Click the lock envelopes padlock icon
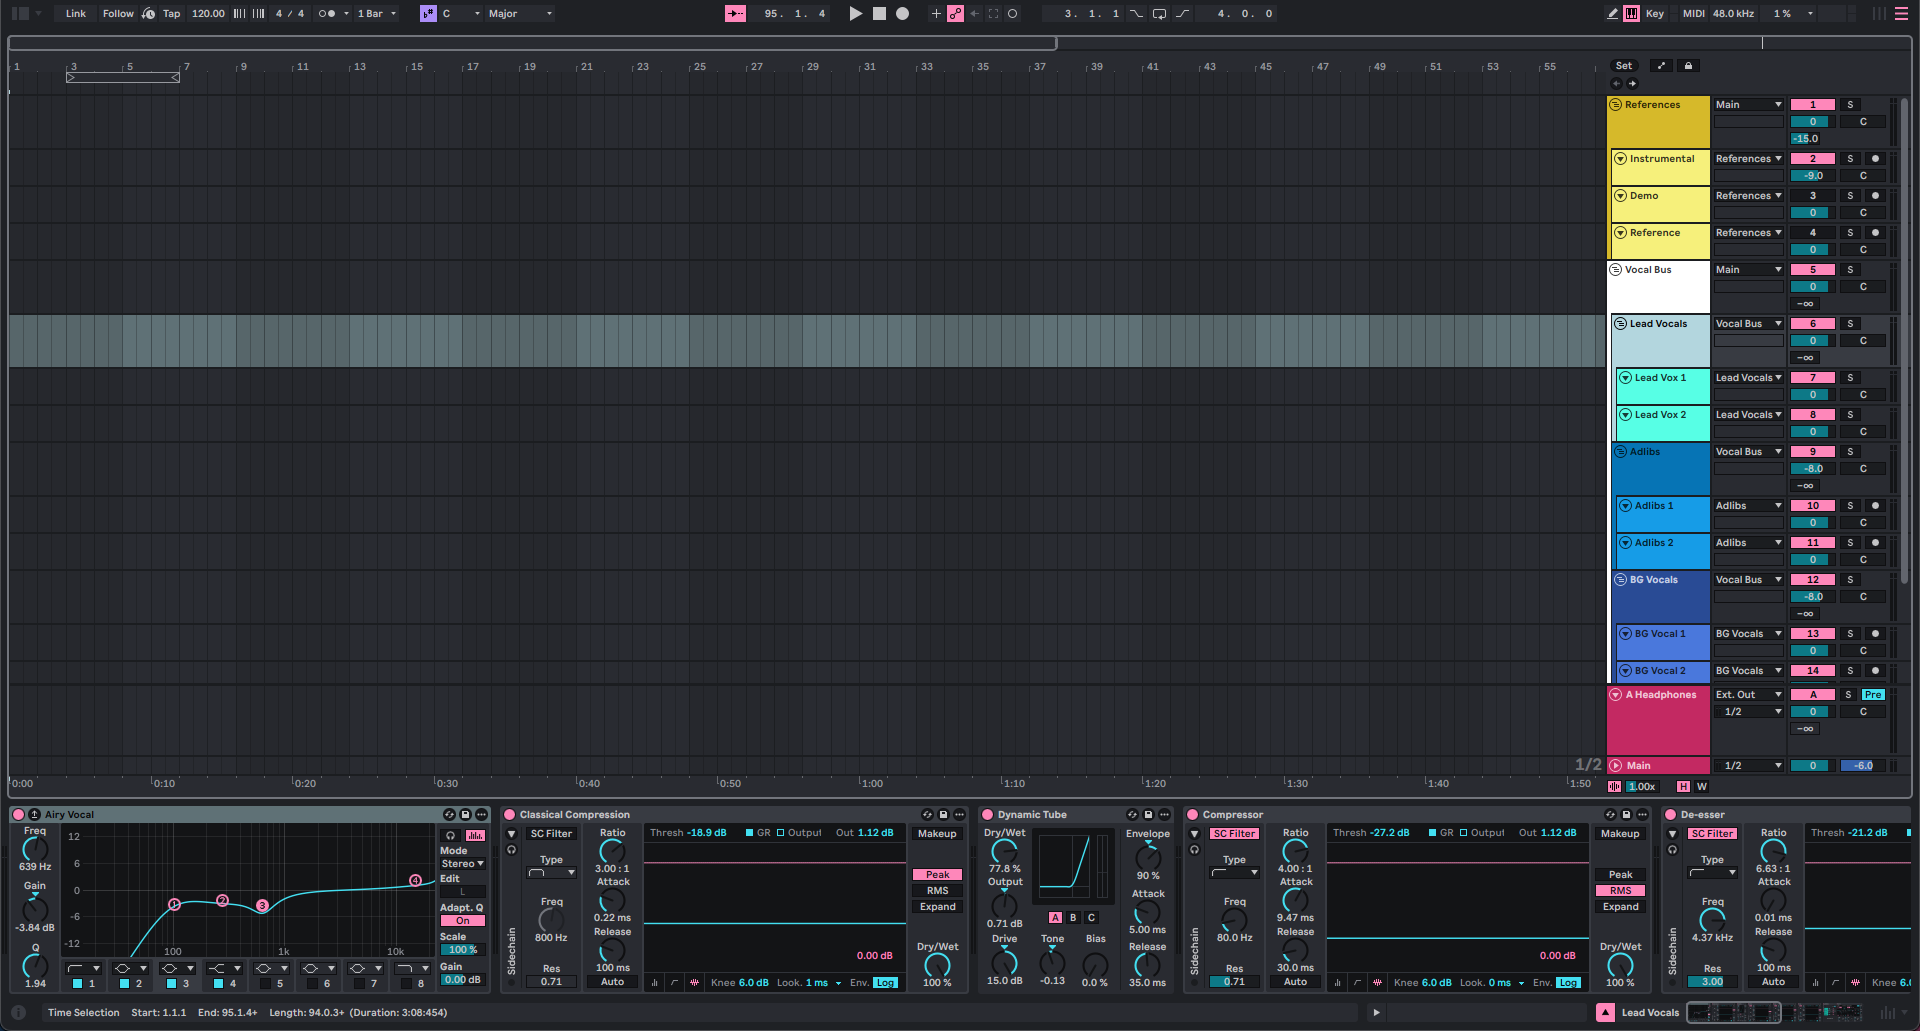1920x1031 pixels. (x=1689, y=66)
